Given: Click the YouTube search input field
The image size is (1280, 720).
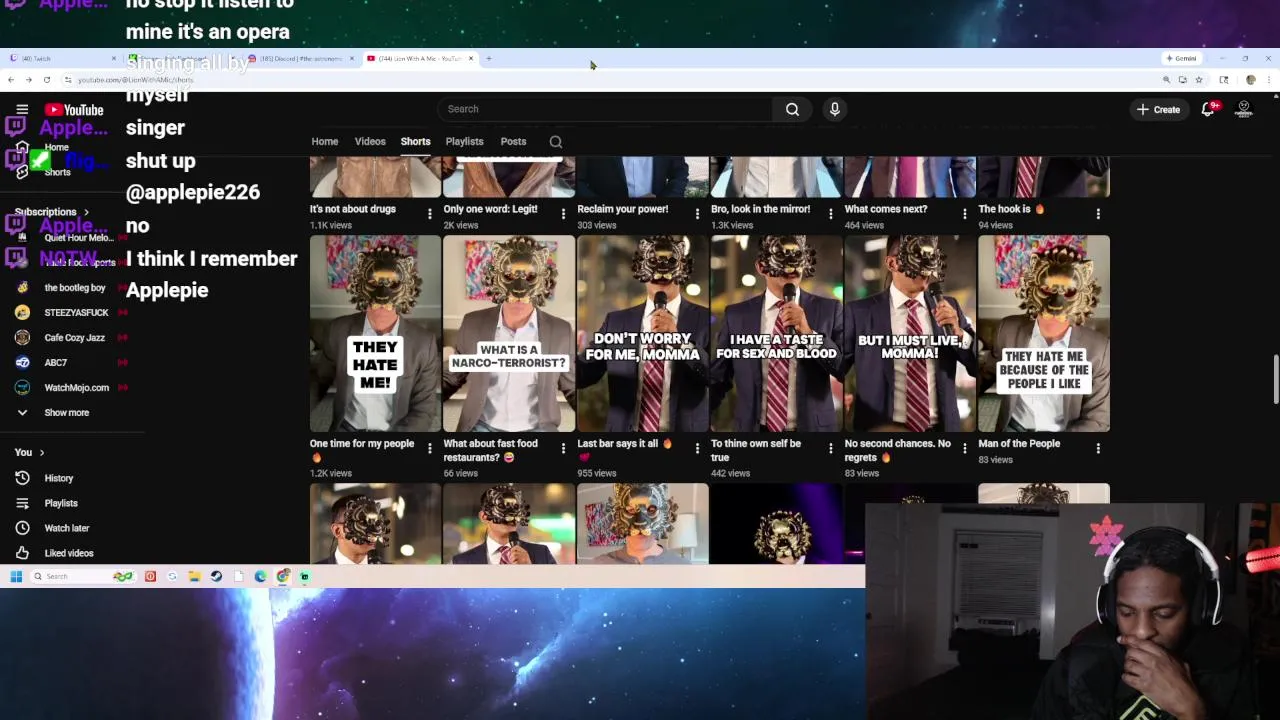Looking at the screenshot, I should coord(605,109).
